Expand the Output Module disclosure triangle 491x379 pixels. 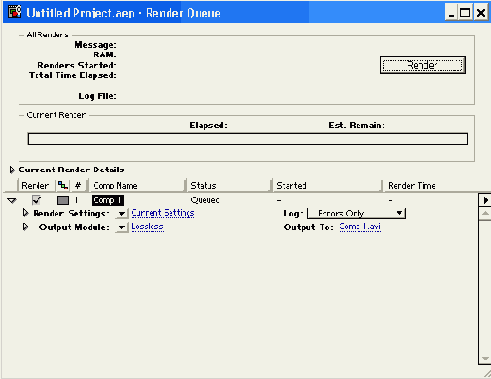point(25,227)
